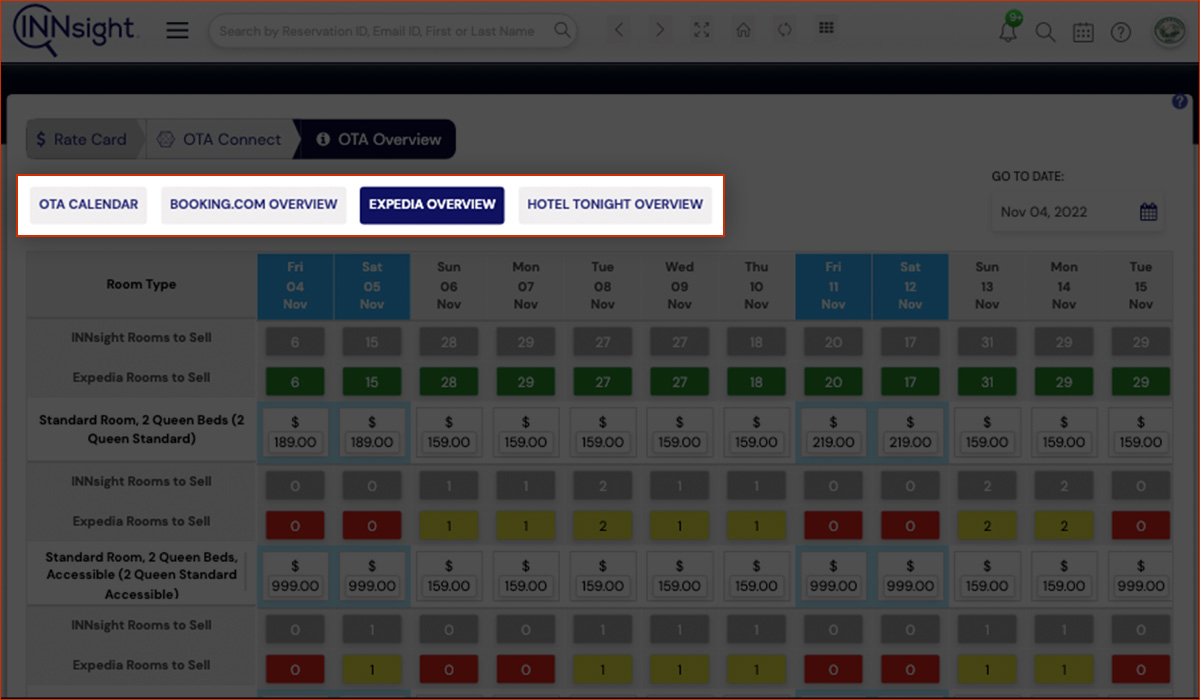This screenshot has height=700, width=1200.
Task: Click the INNsight logo
Action: (x=75, y=30)
